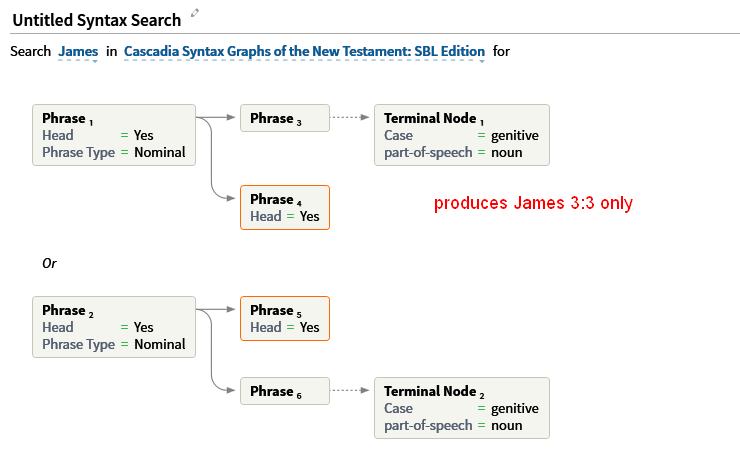
Task: Click the Untitled Syntax Search title text
Action: point(97,20)
